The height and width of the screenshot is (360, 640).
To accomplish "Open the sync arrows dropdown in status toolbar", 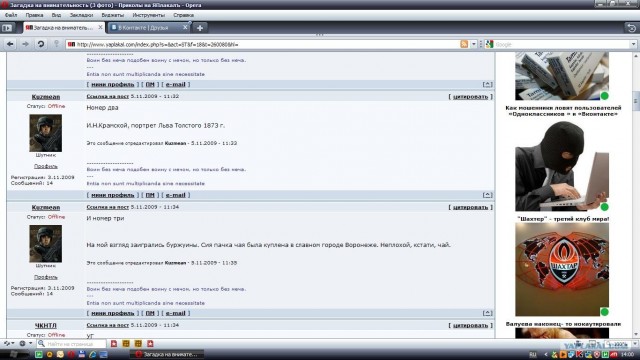I will tap(9, 344).
